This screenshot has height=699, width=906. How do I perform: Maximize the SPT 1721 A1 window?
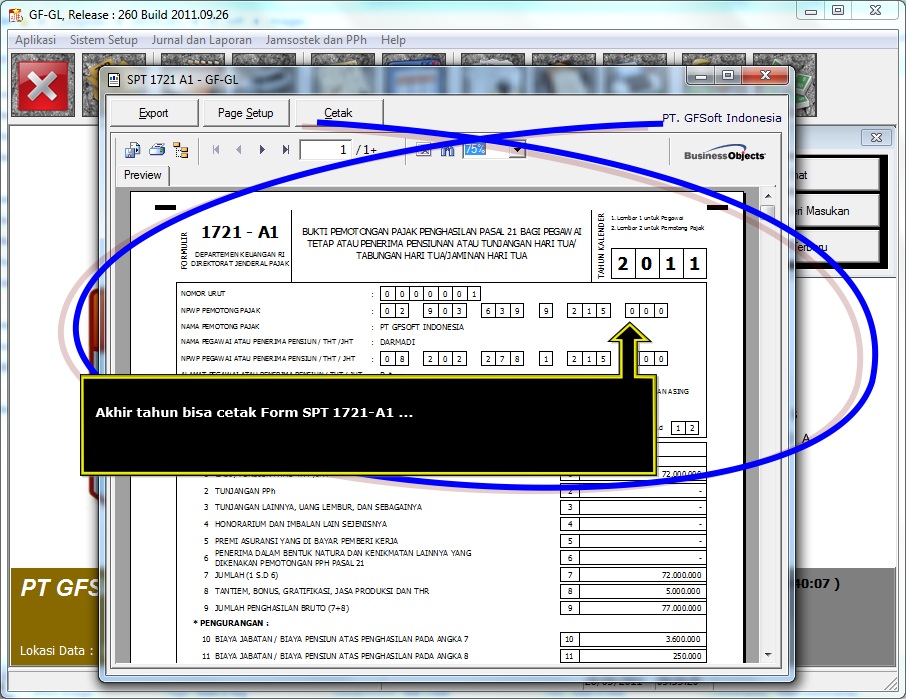tap(728, 76)
